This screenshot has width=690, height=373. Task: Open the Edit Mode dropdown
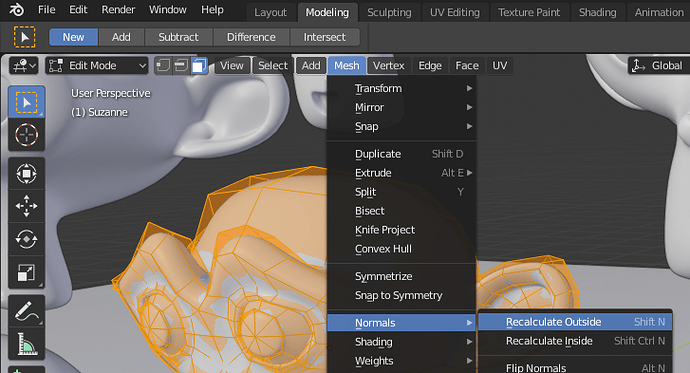(97, 66)
